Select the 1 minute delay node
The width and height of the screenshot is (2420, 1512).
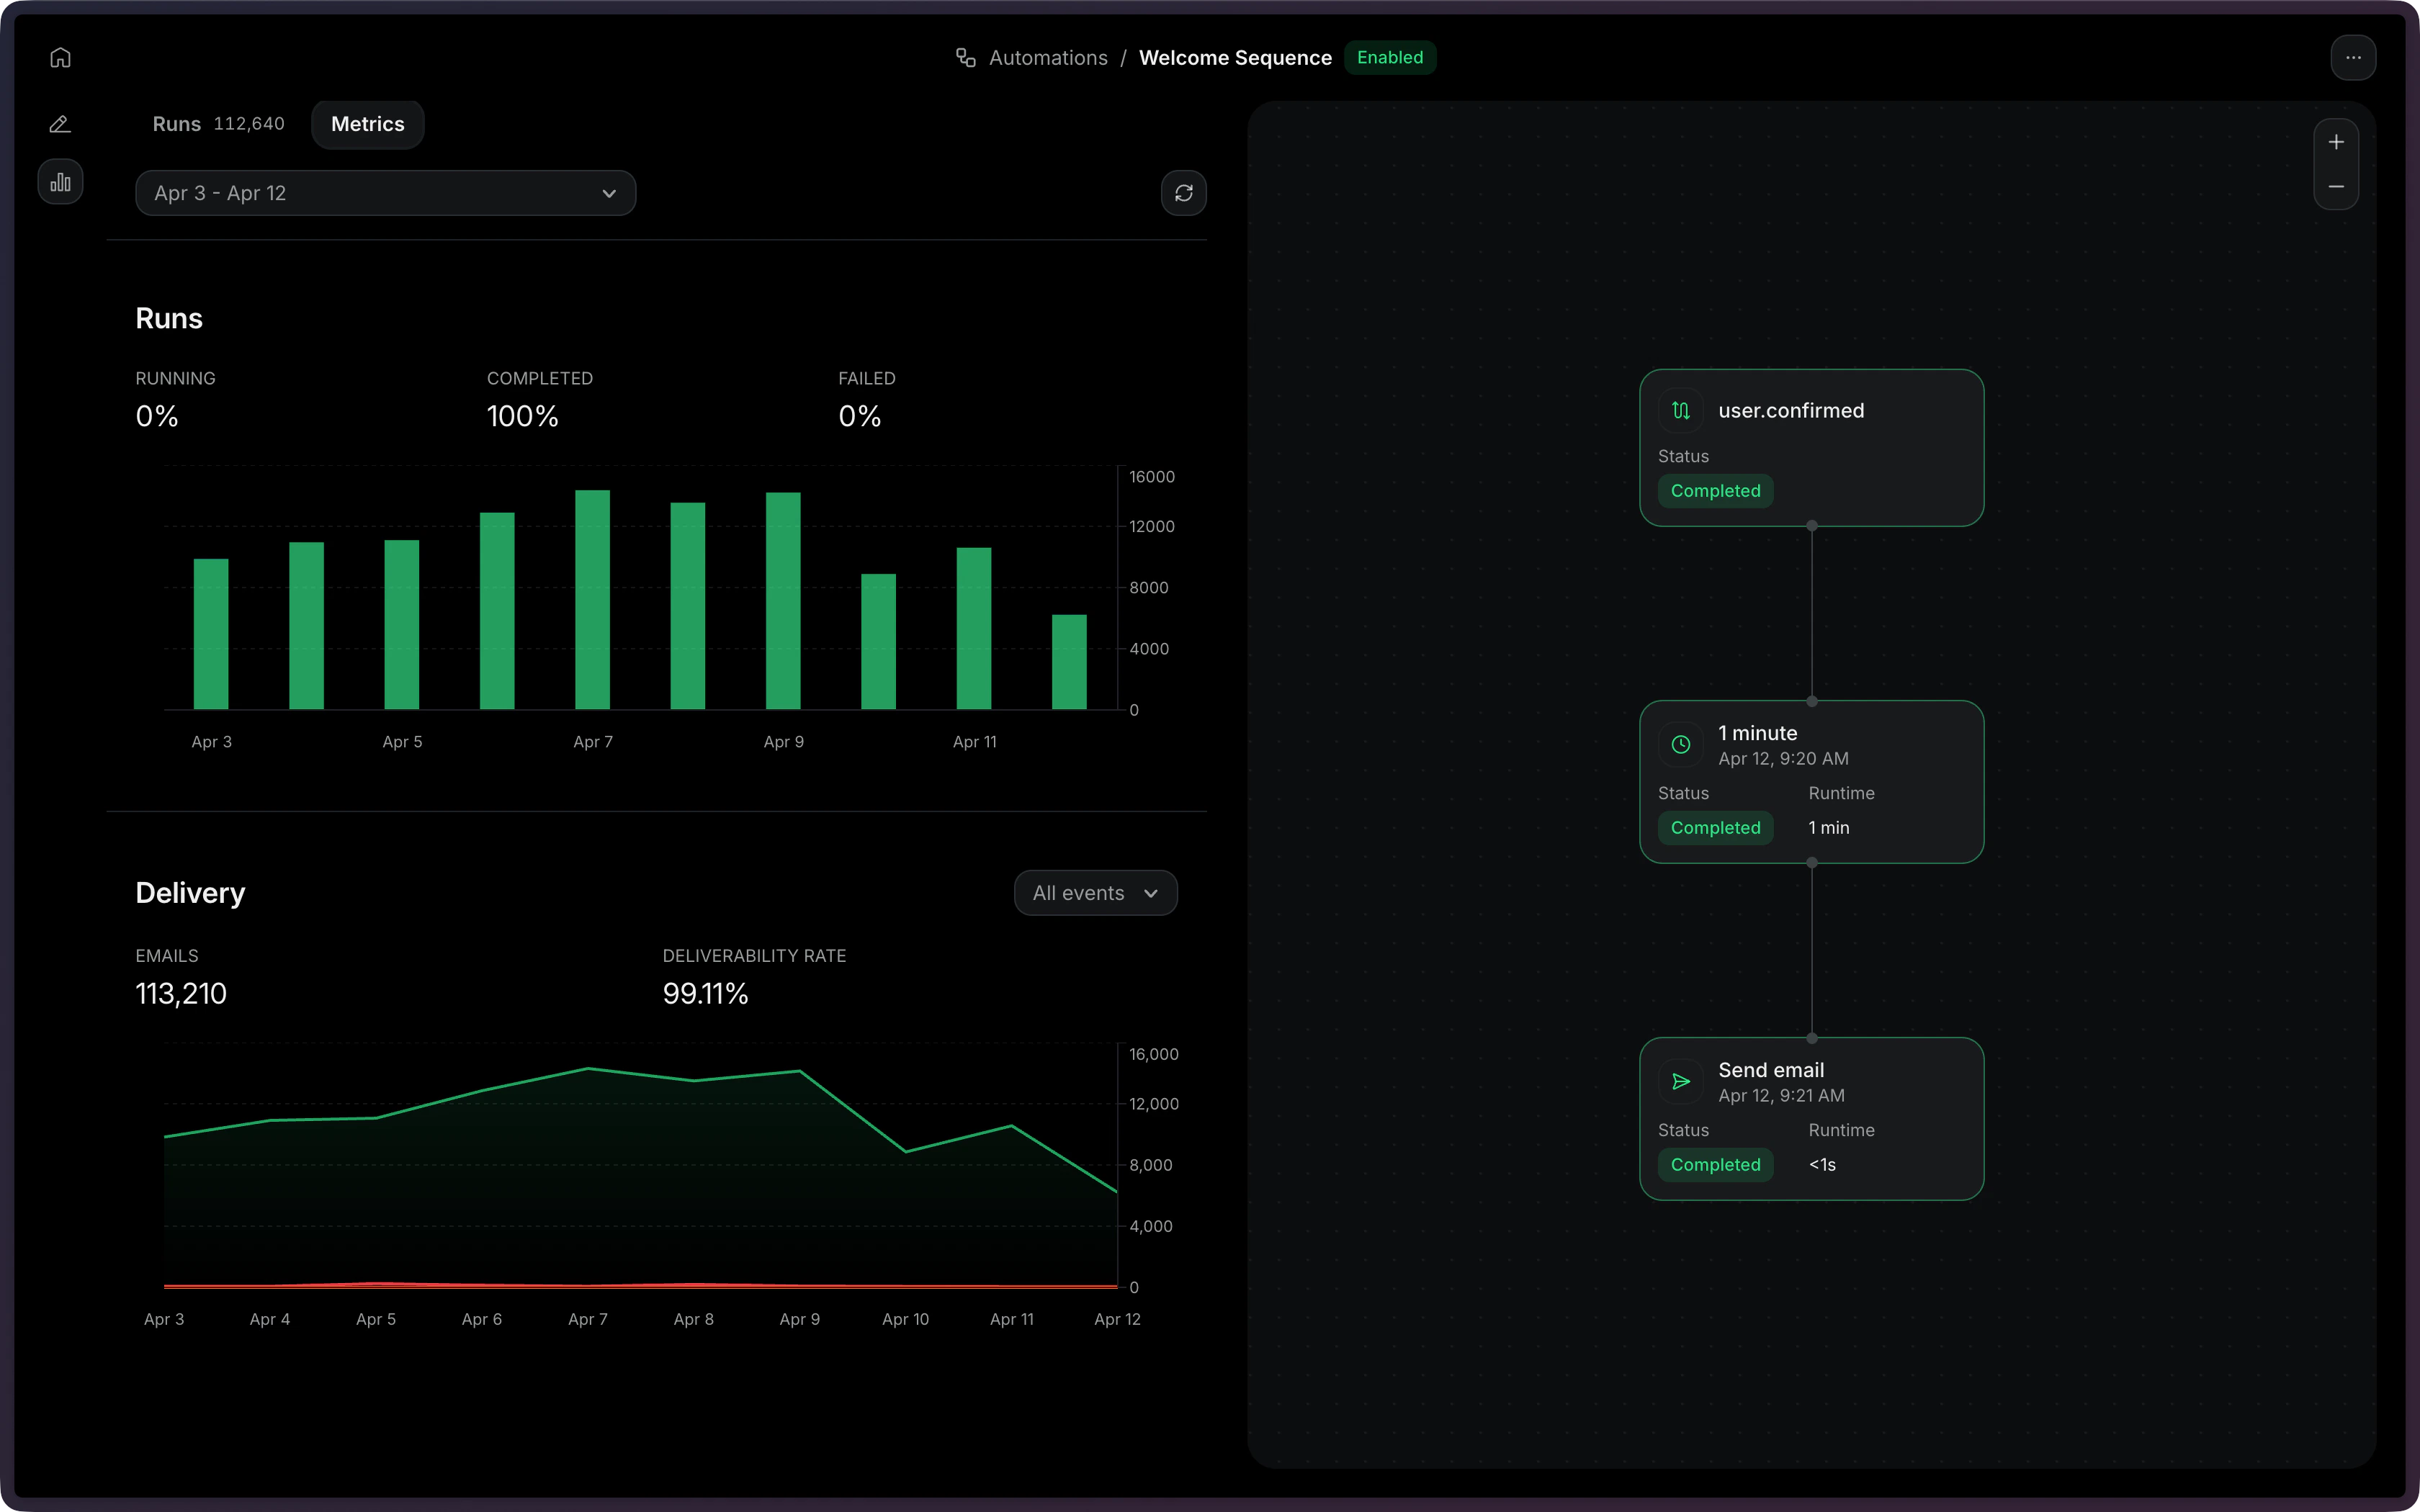click(1811, 782)
